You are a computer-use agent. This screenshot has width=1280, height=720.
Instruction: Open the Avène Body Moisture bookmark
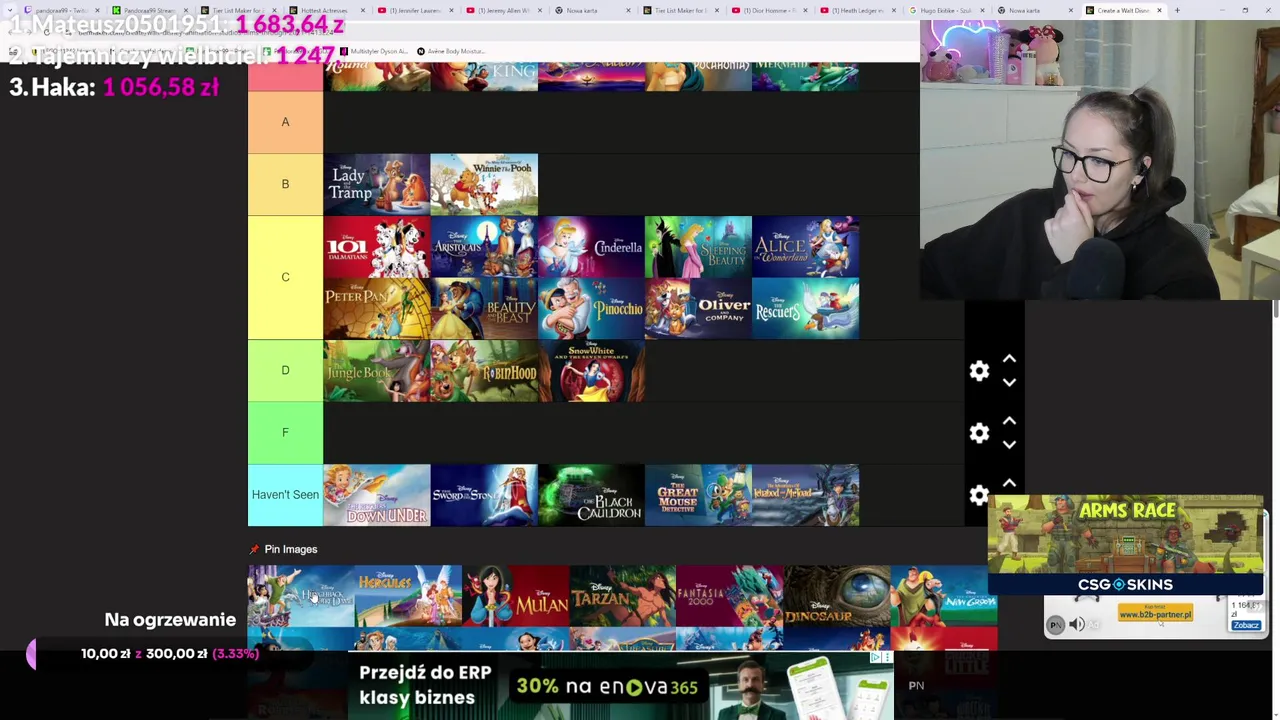tap(450, 51)
